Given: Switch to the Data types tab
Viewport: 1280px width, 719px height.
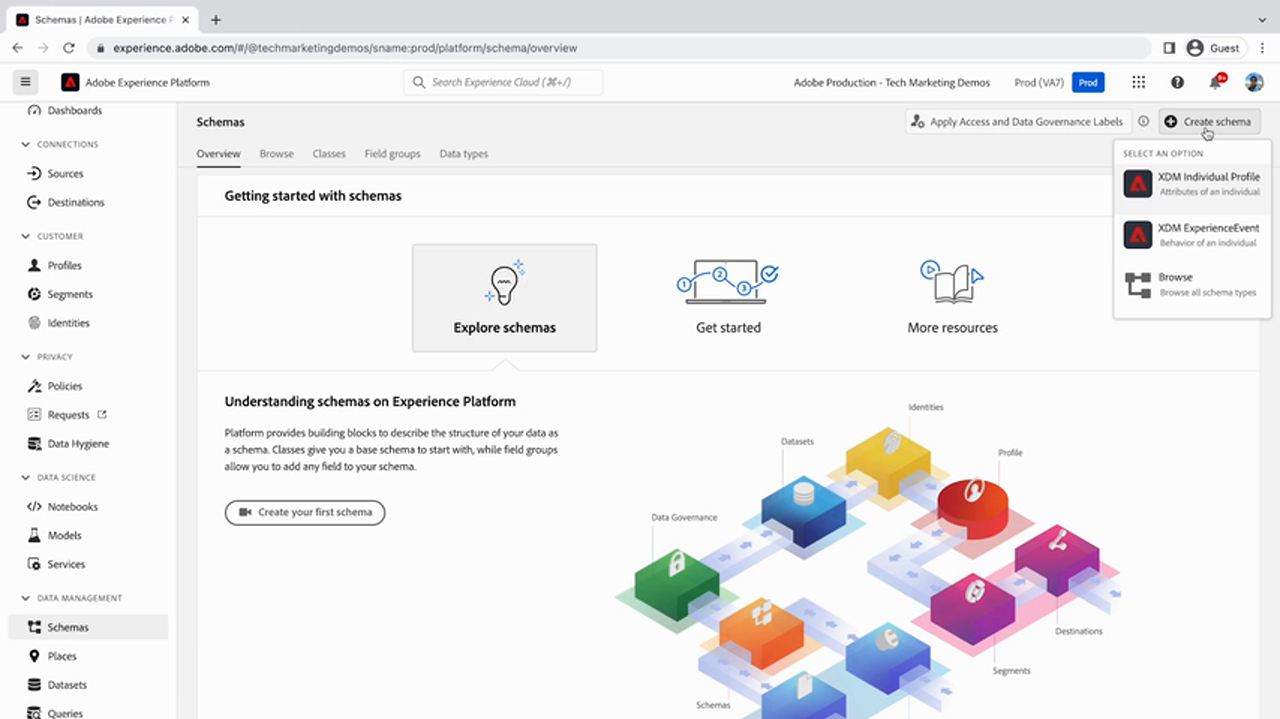Looking at the screenshot, I should click(464, 154).
